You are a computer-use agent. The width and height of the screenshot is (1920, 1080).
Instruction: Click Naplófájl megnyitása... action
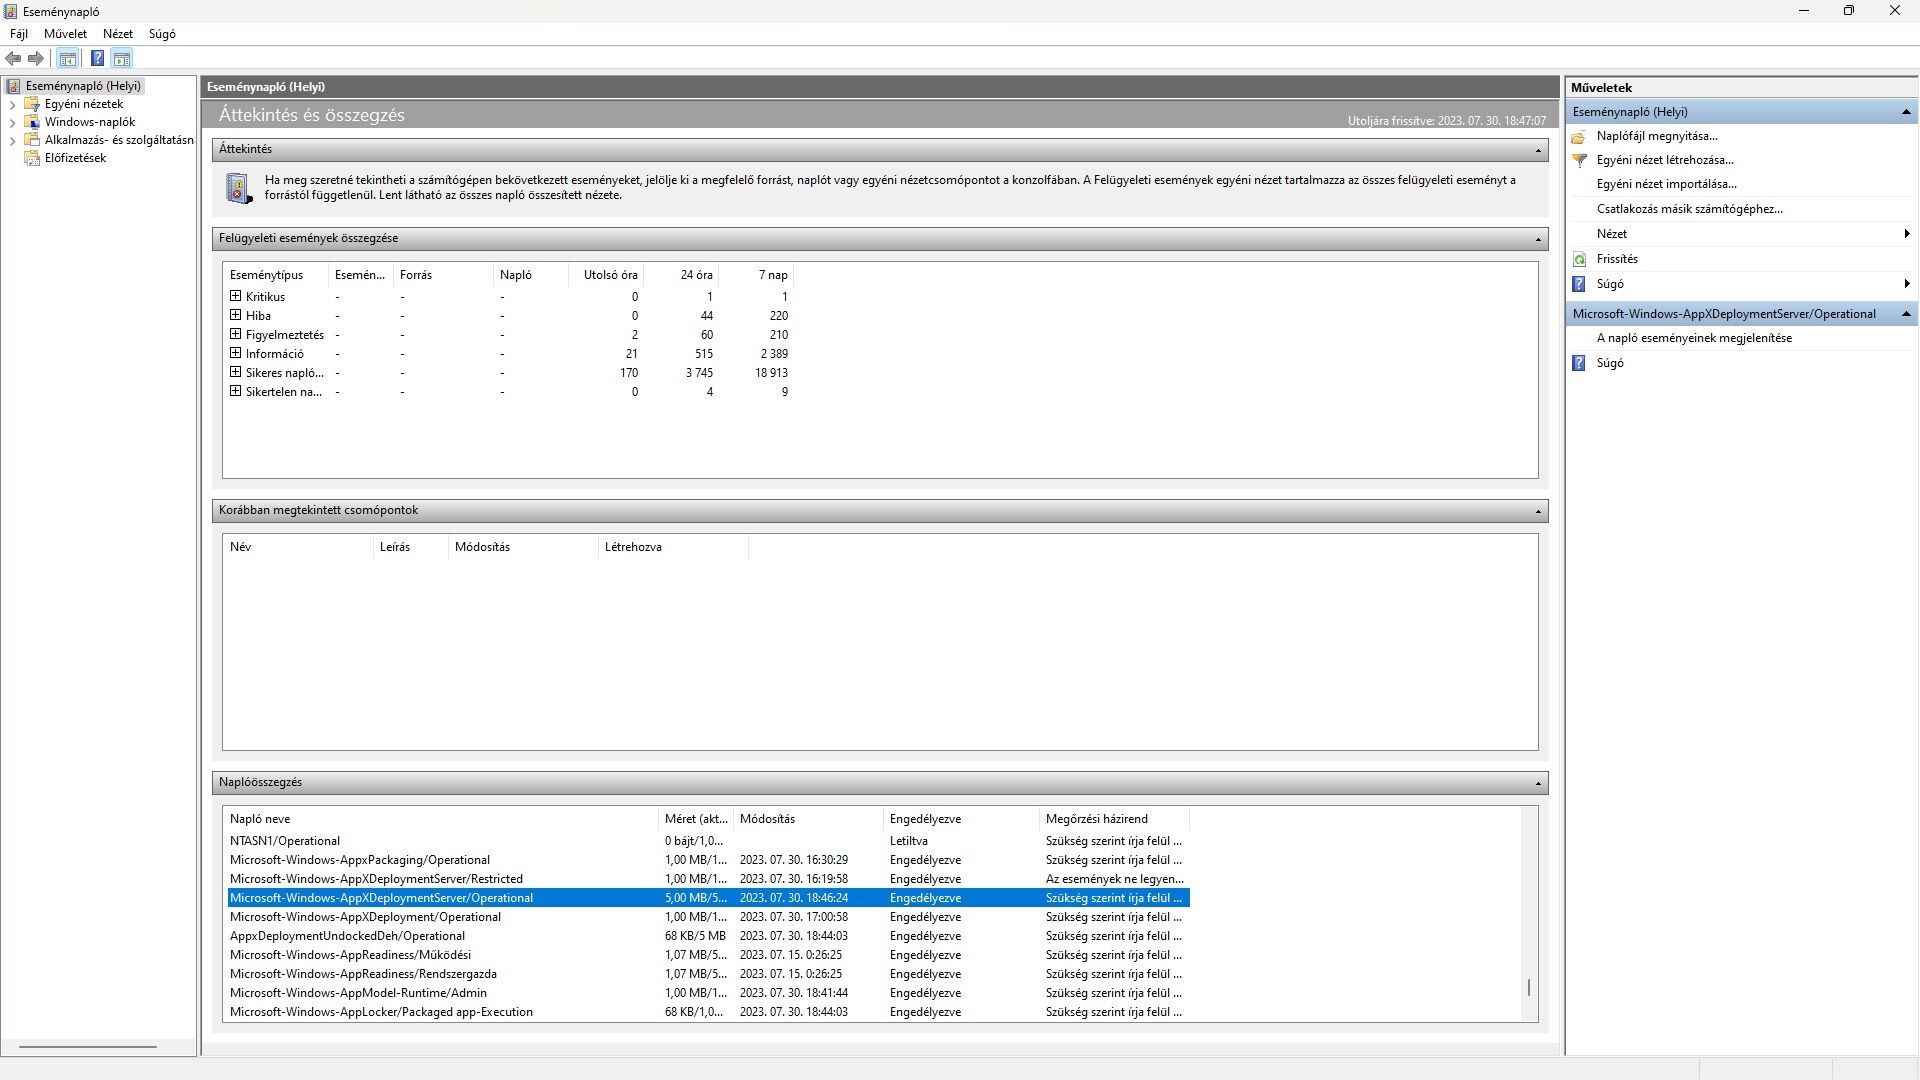pos(1657,136)
